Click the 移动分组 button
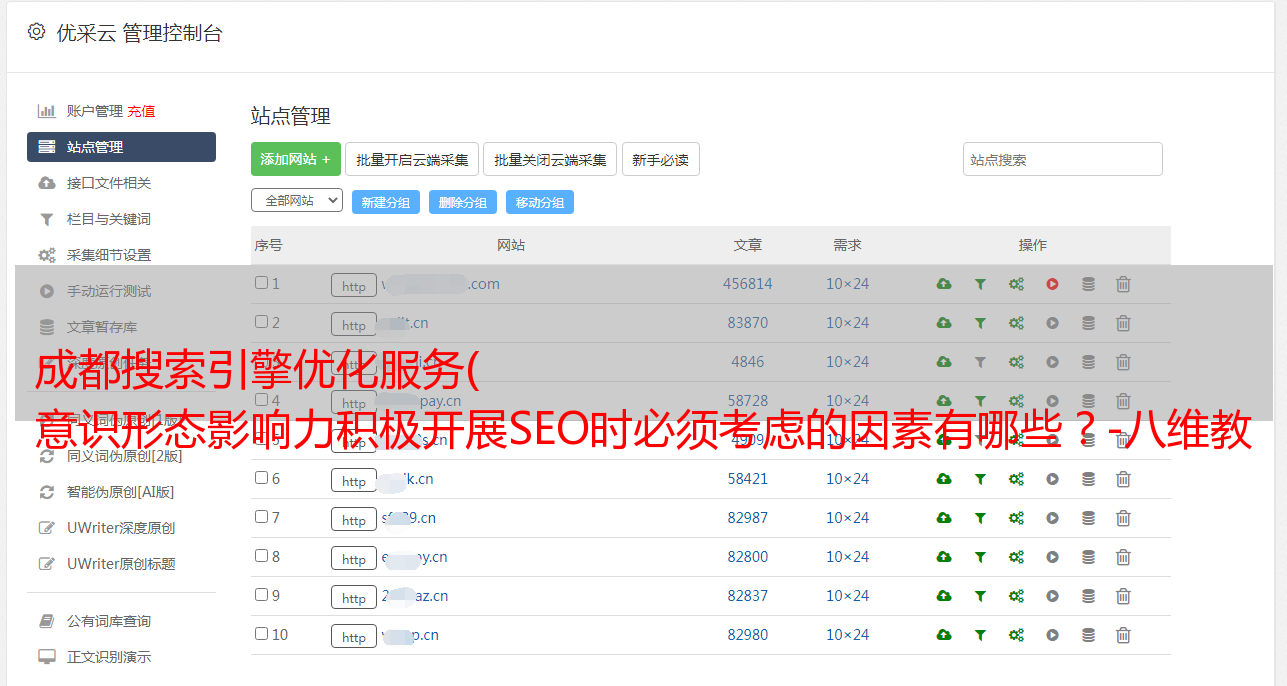 point(540,202)
